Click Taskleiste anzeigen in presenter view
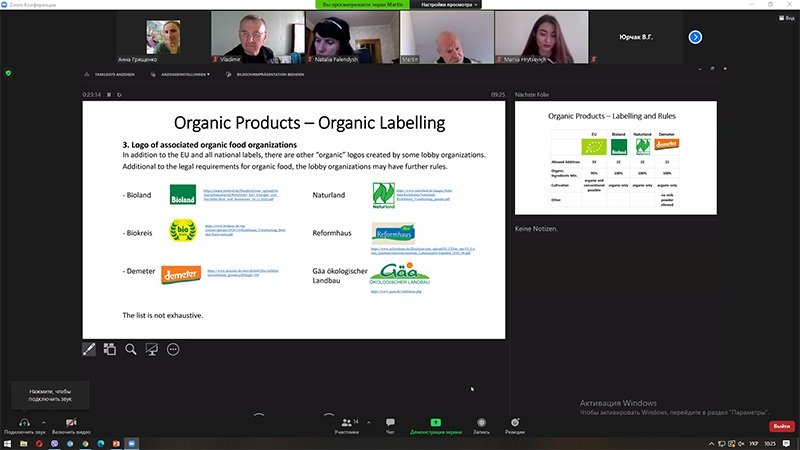Screen dimensions: 800x450 click(109, 74)
